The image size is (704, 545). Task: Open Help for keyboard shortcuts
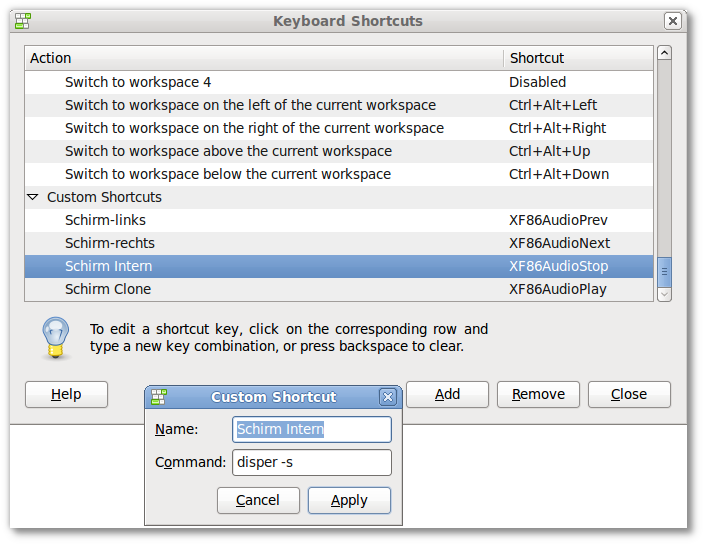(66, 394)
